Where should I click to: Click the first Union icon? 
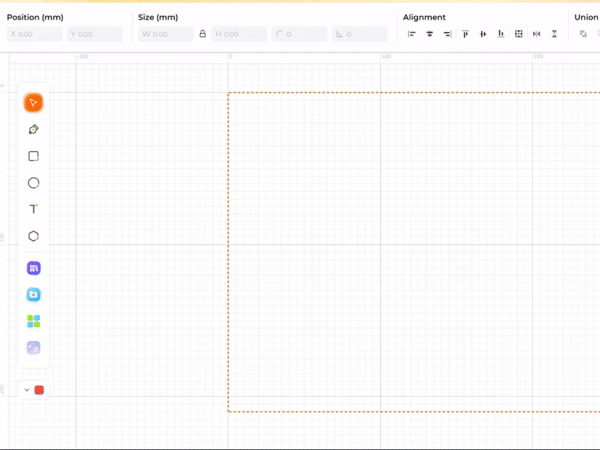pos(583,34)
